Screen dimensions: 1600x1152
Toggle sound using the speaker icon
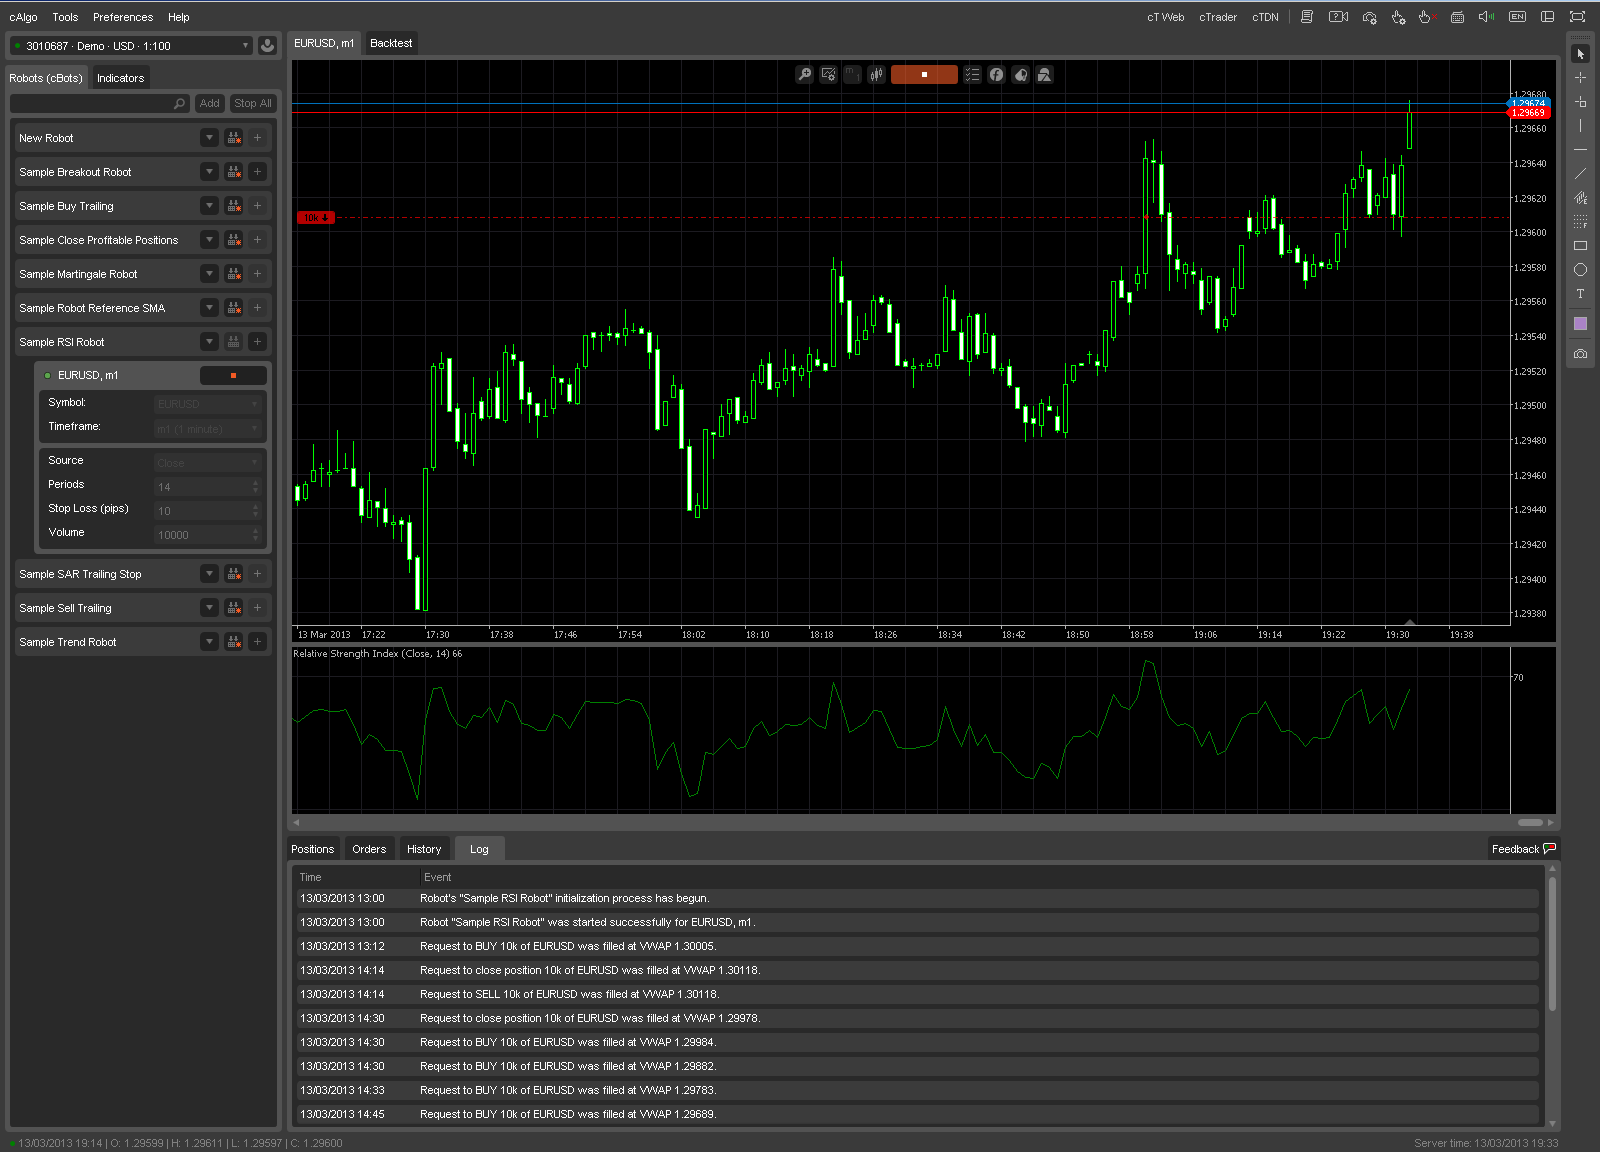1486,17
